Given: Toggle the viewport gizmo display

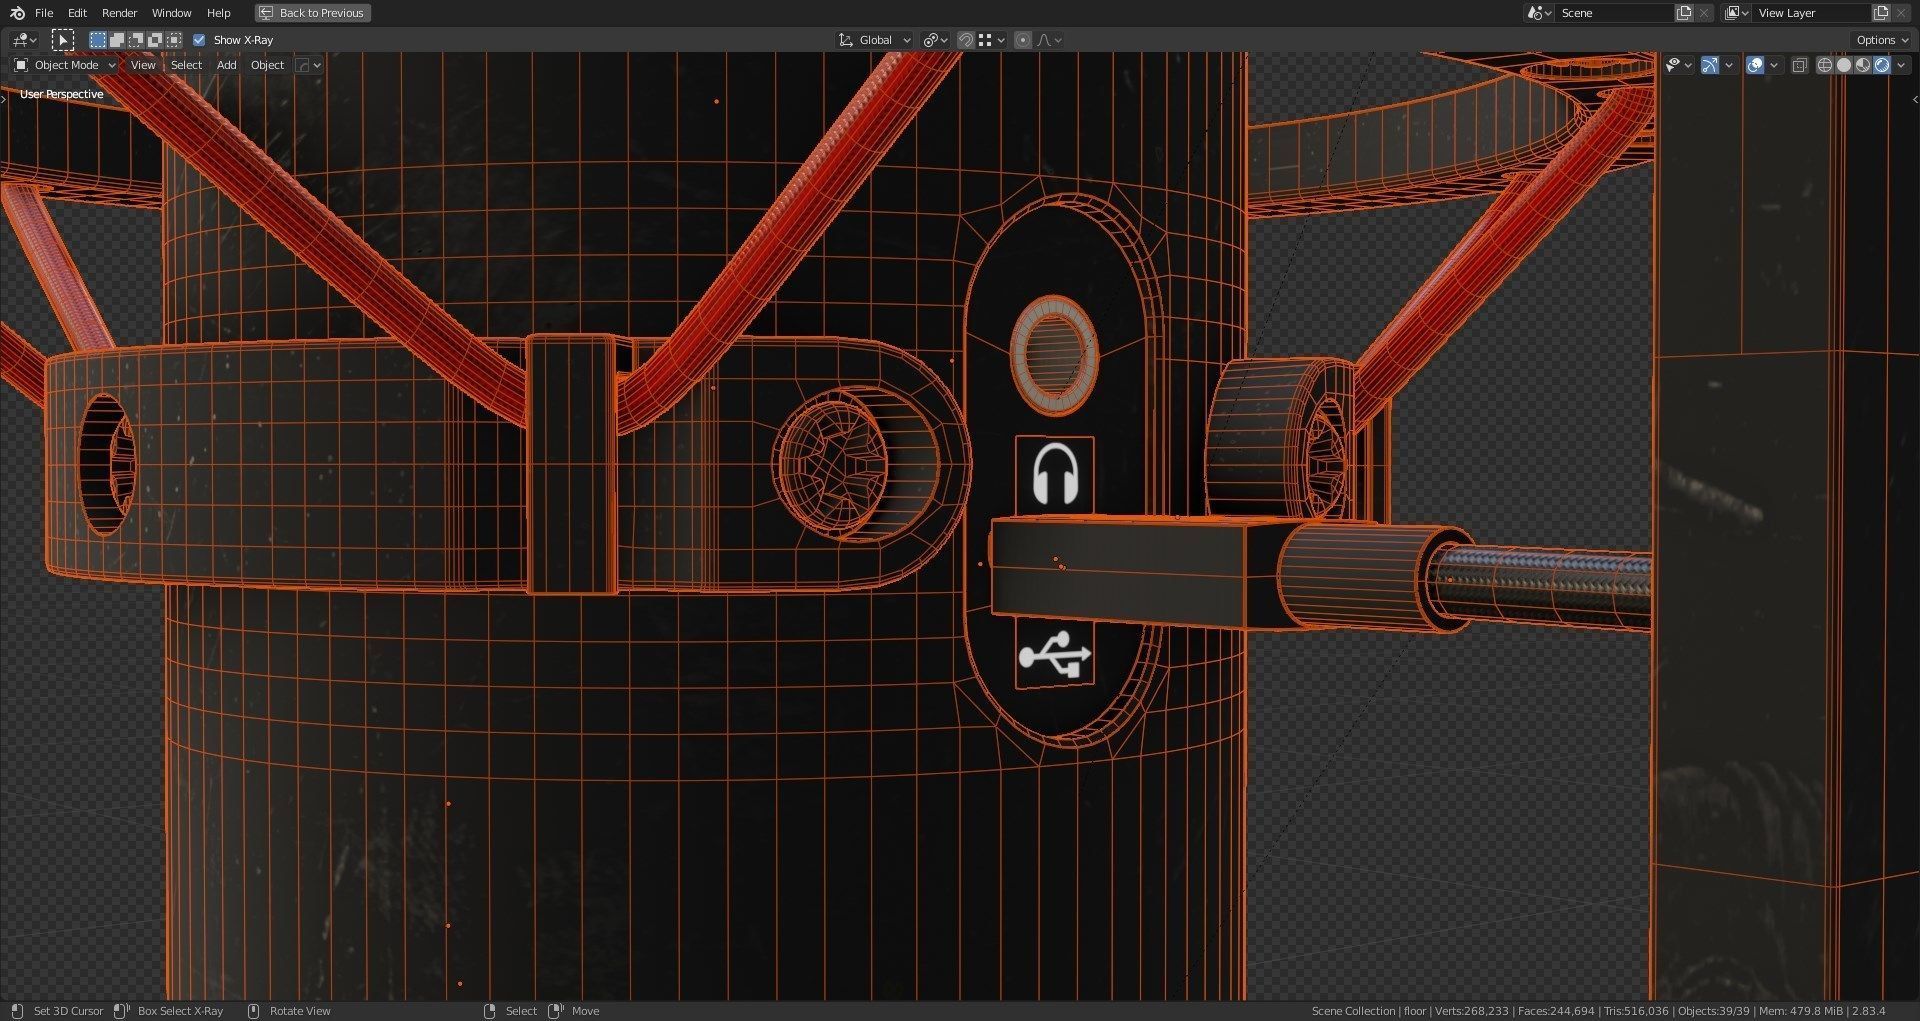Looking at the screenshot, I should click(1710, 65).
